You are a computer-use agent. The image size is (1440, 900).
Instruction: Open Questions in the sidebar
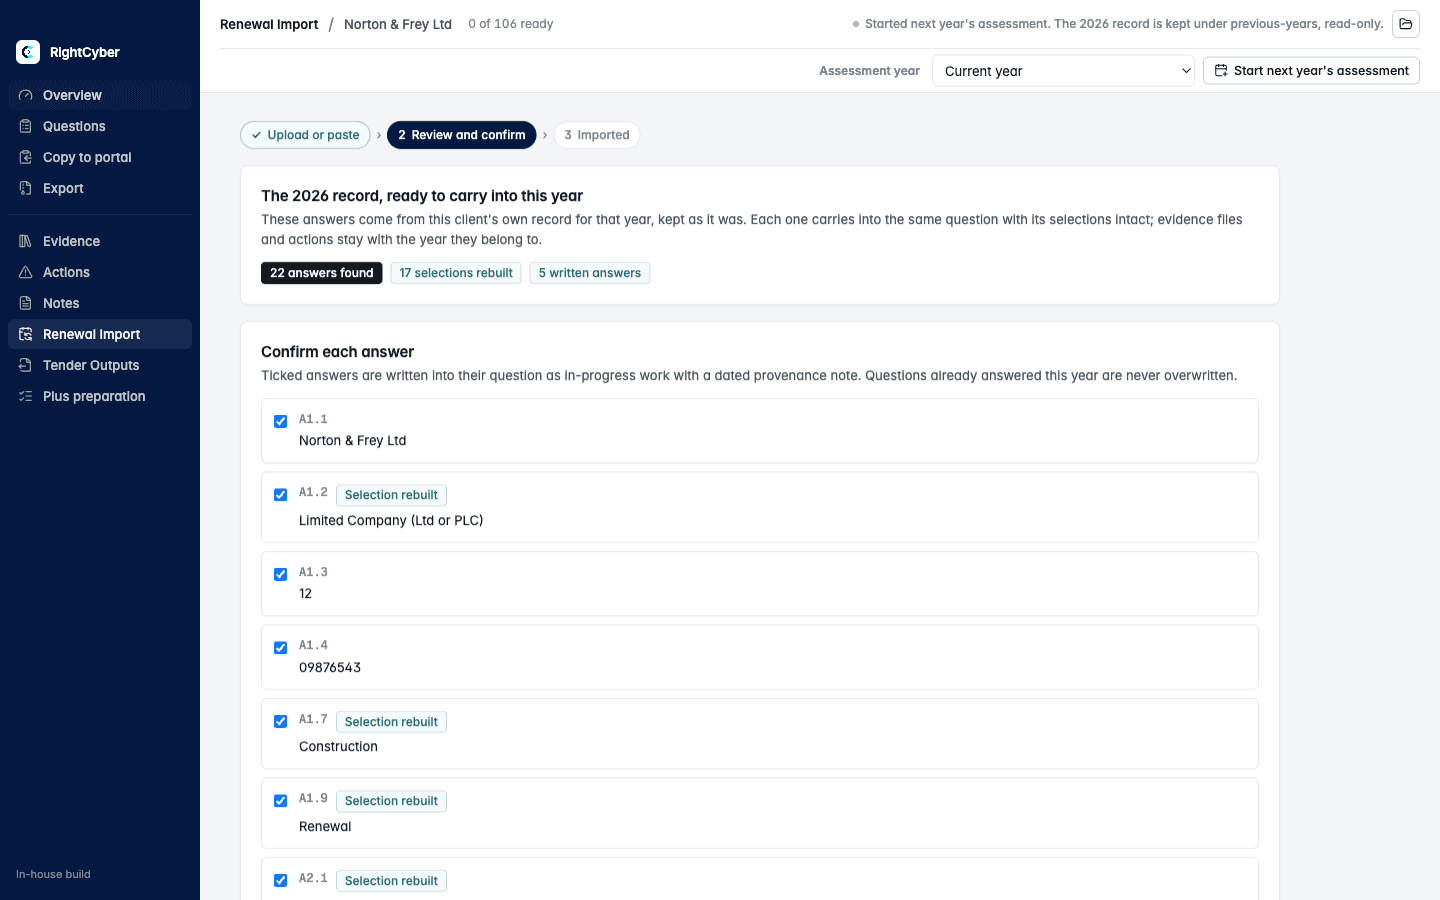click(x=100, y=126)
